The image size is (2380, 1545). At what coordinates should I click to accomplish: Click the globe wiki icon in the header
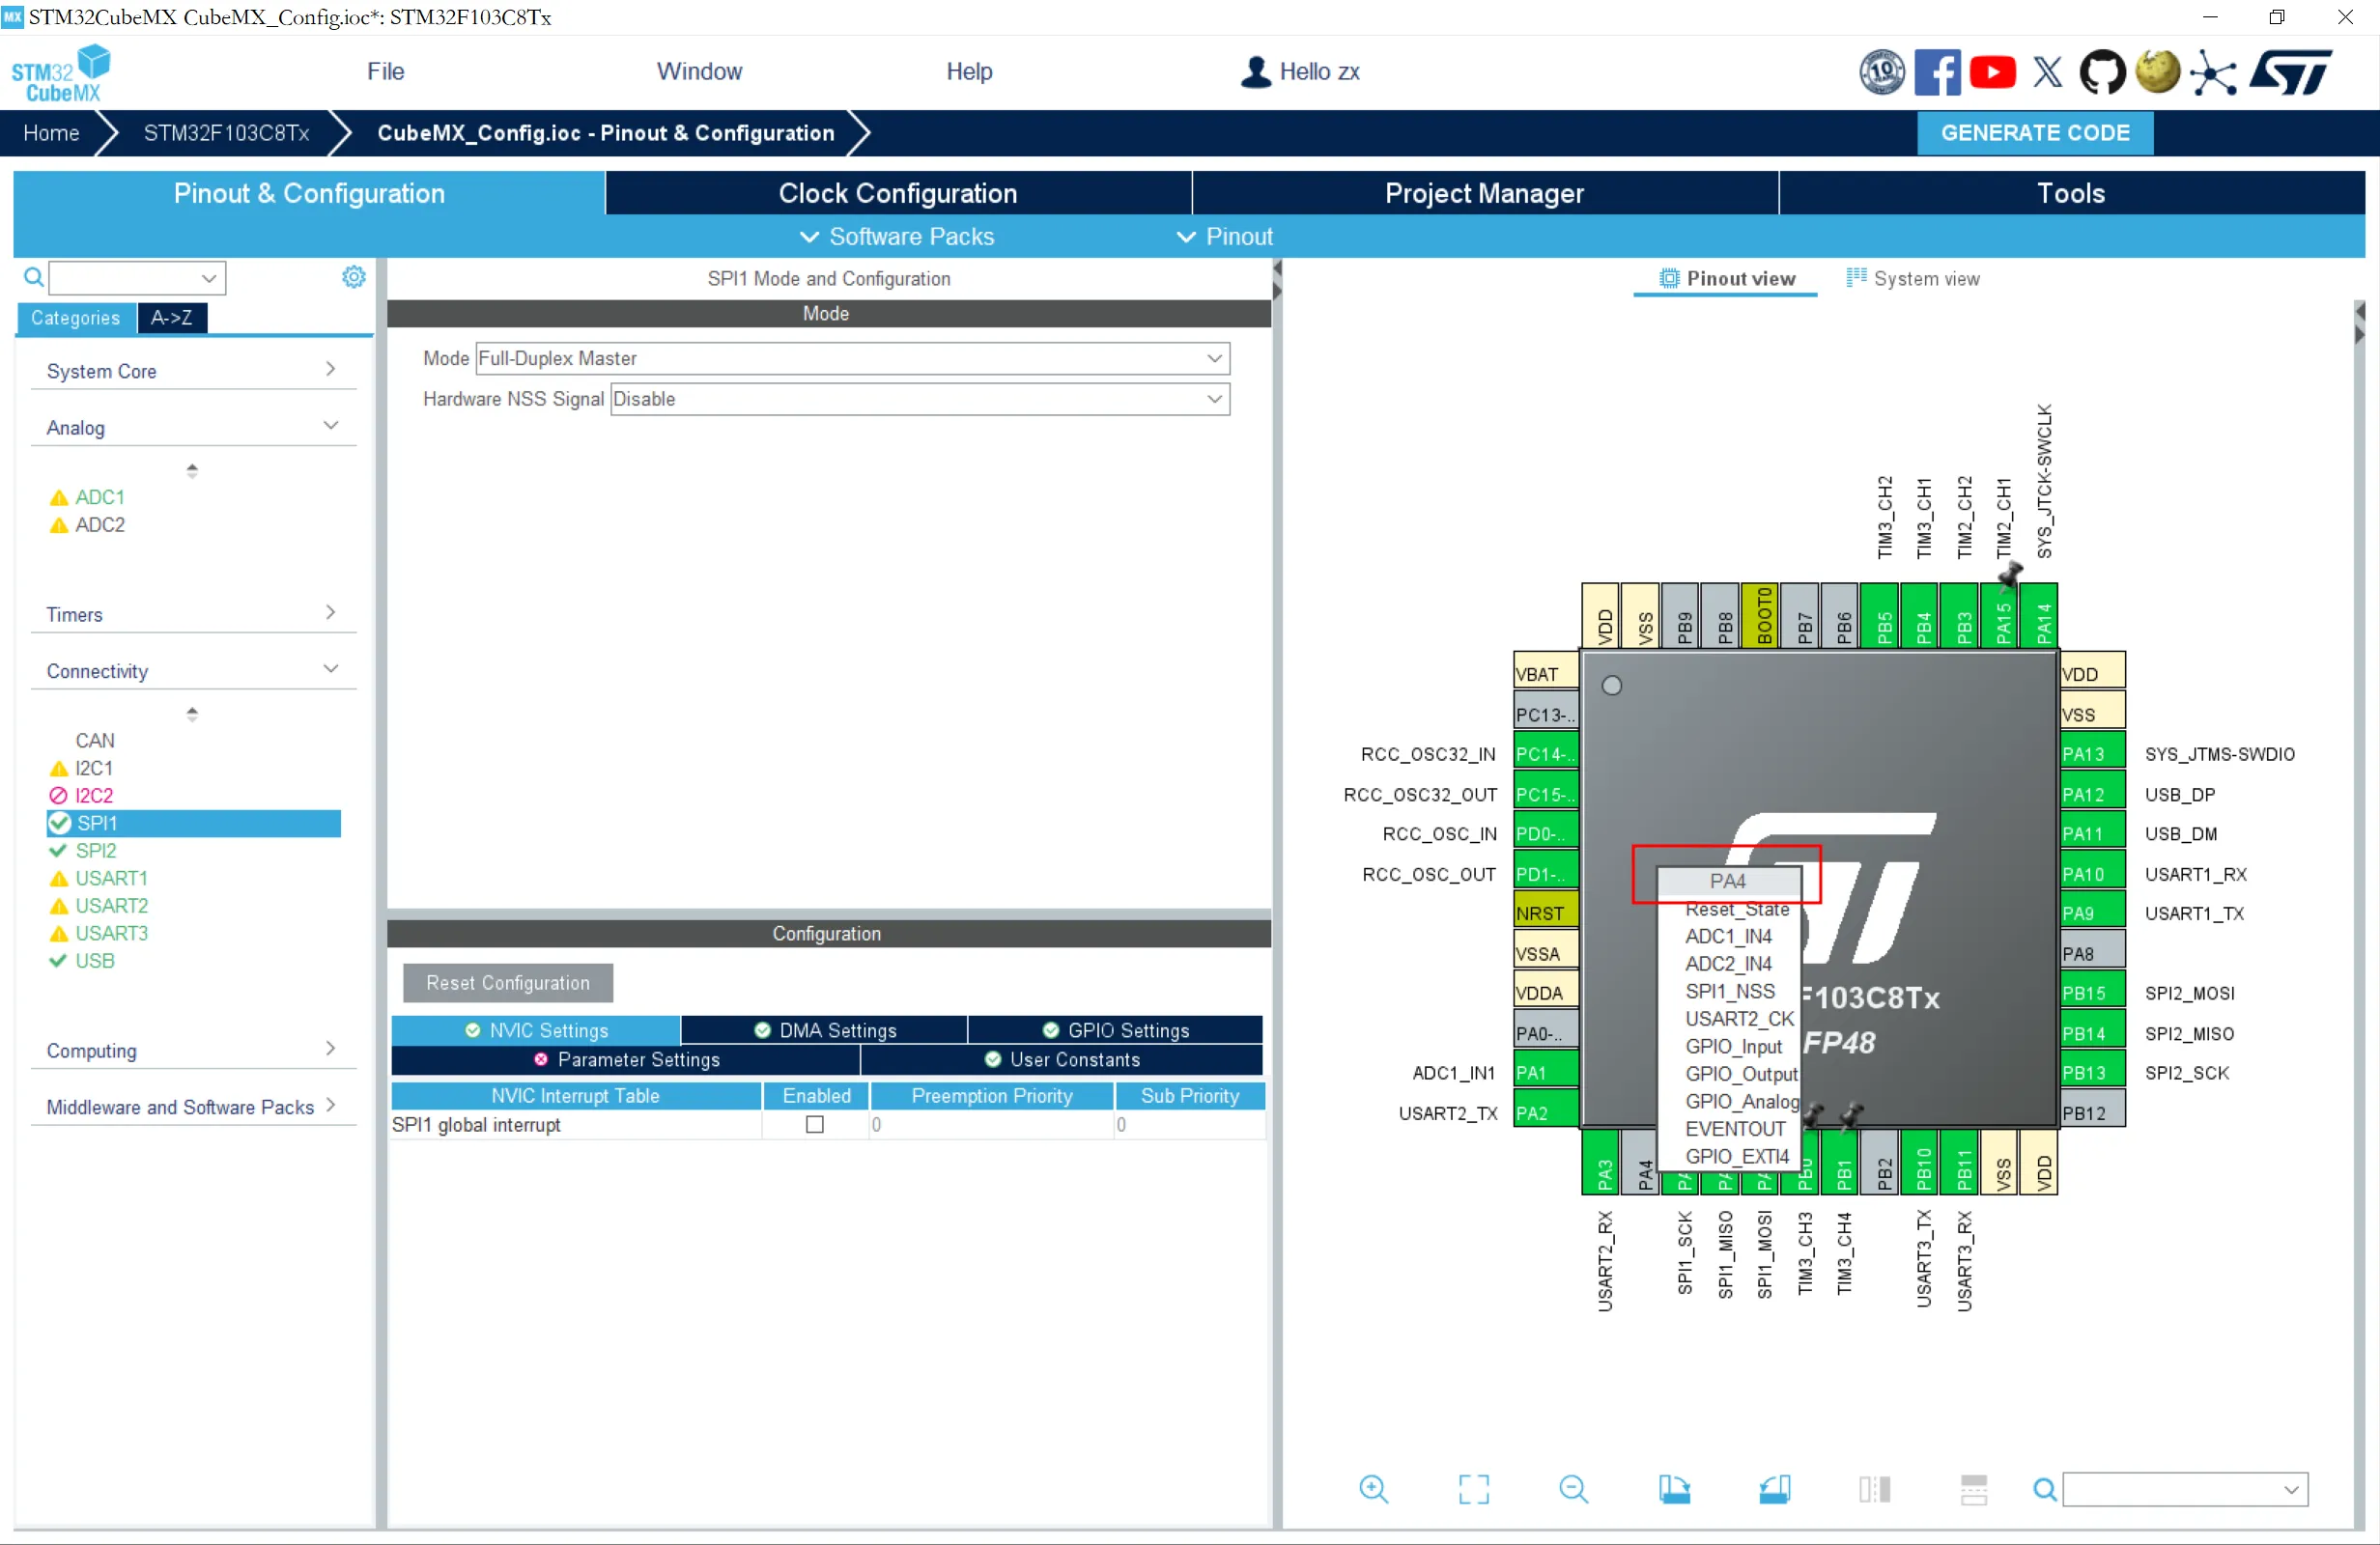tap(2157, 72)
